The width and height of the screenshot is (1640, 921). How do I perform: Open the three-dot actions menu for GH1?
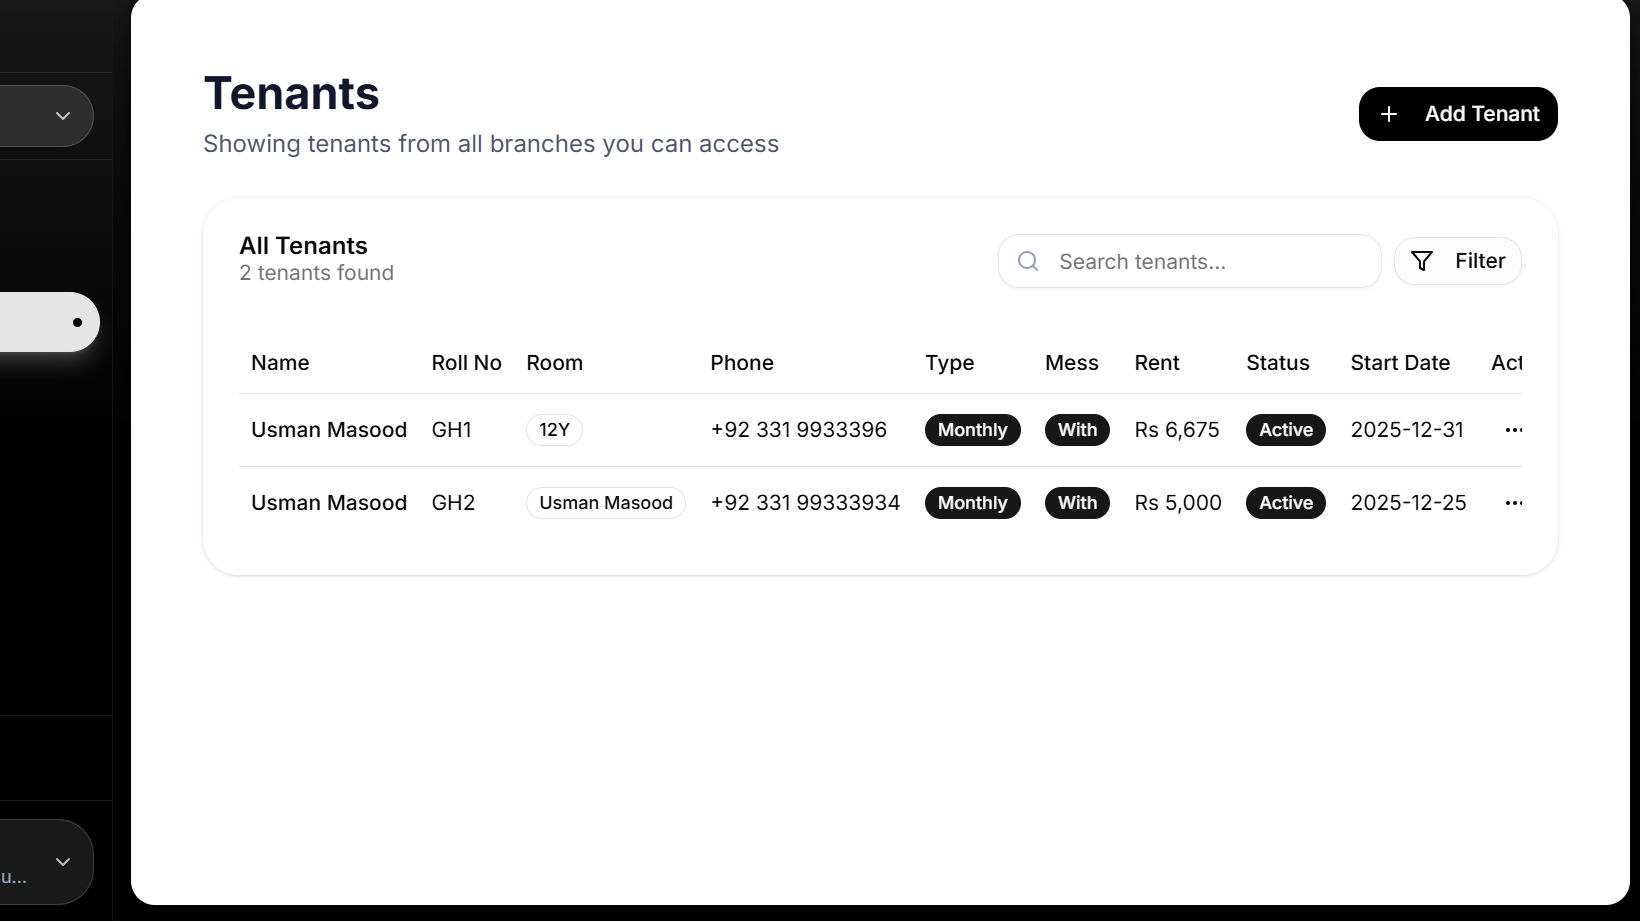pyautogui.click(x=1513, y=430)
